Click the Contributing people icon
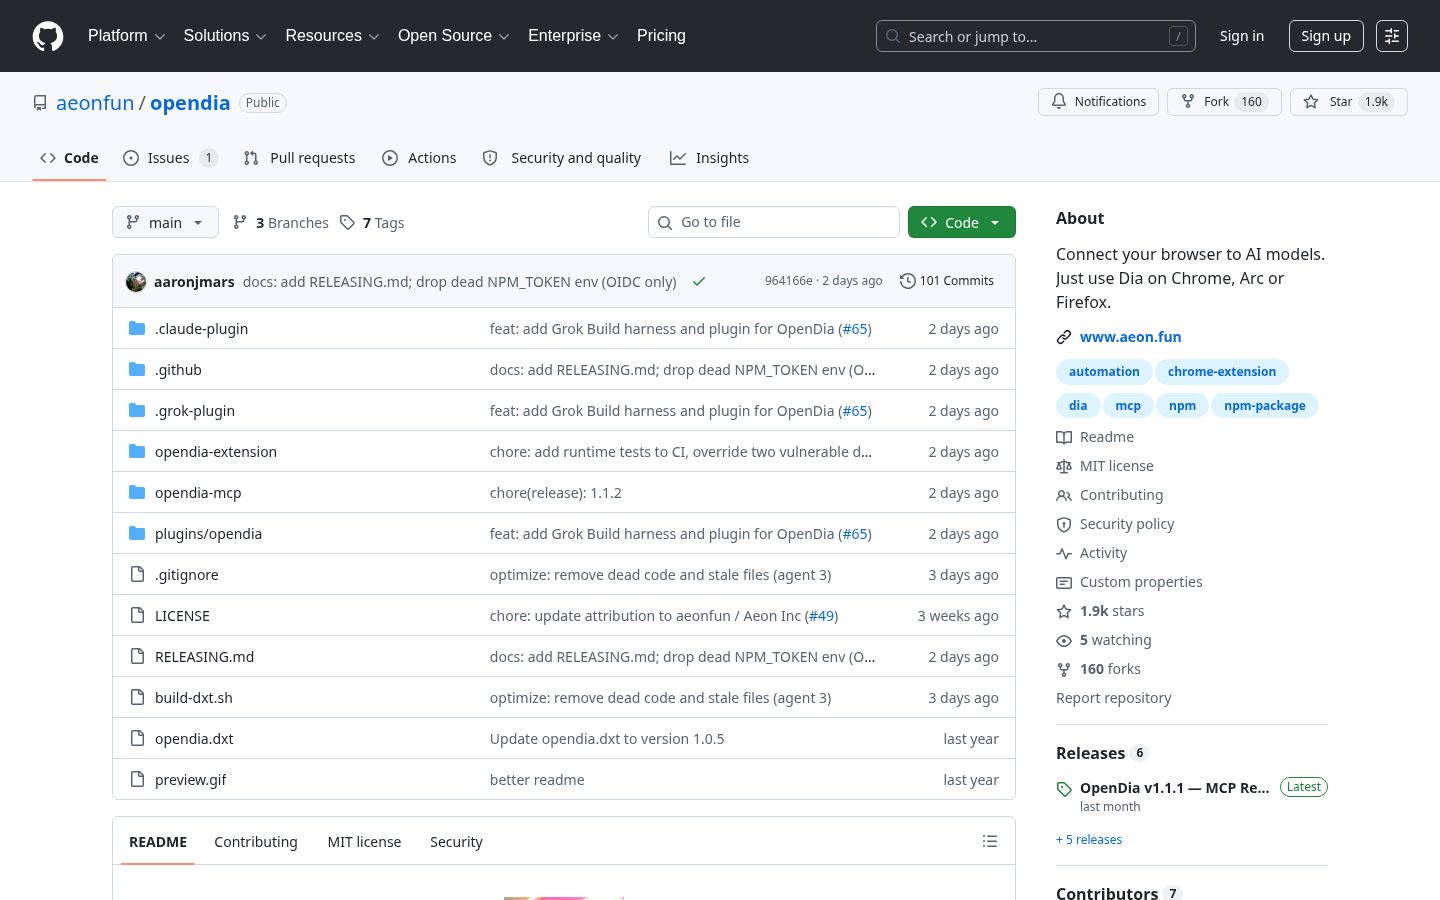Screen dimensions: 1440x900 (x=1064, y=495)
